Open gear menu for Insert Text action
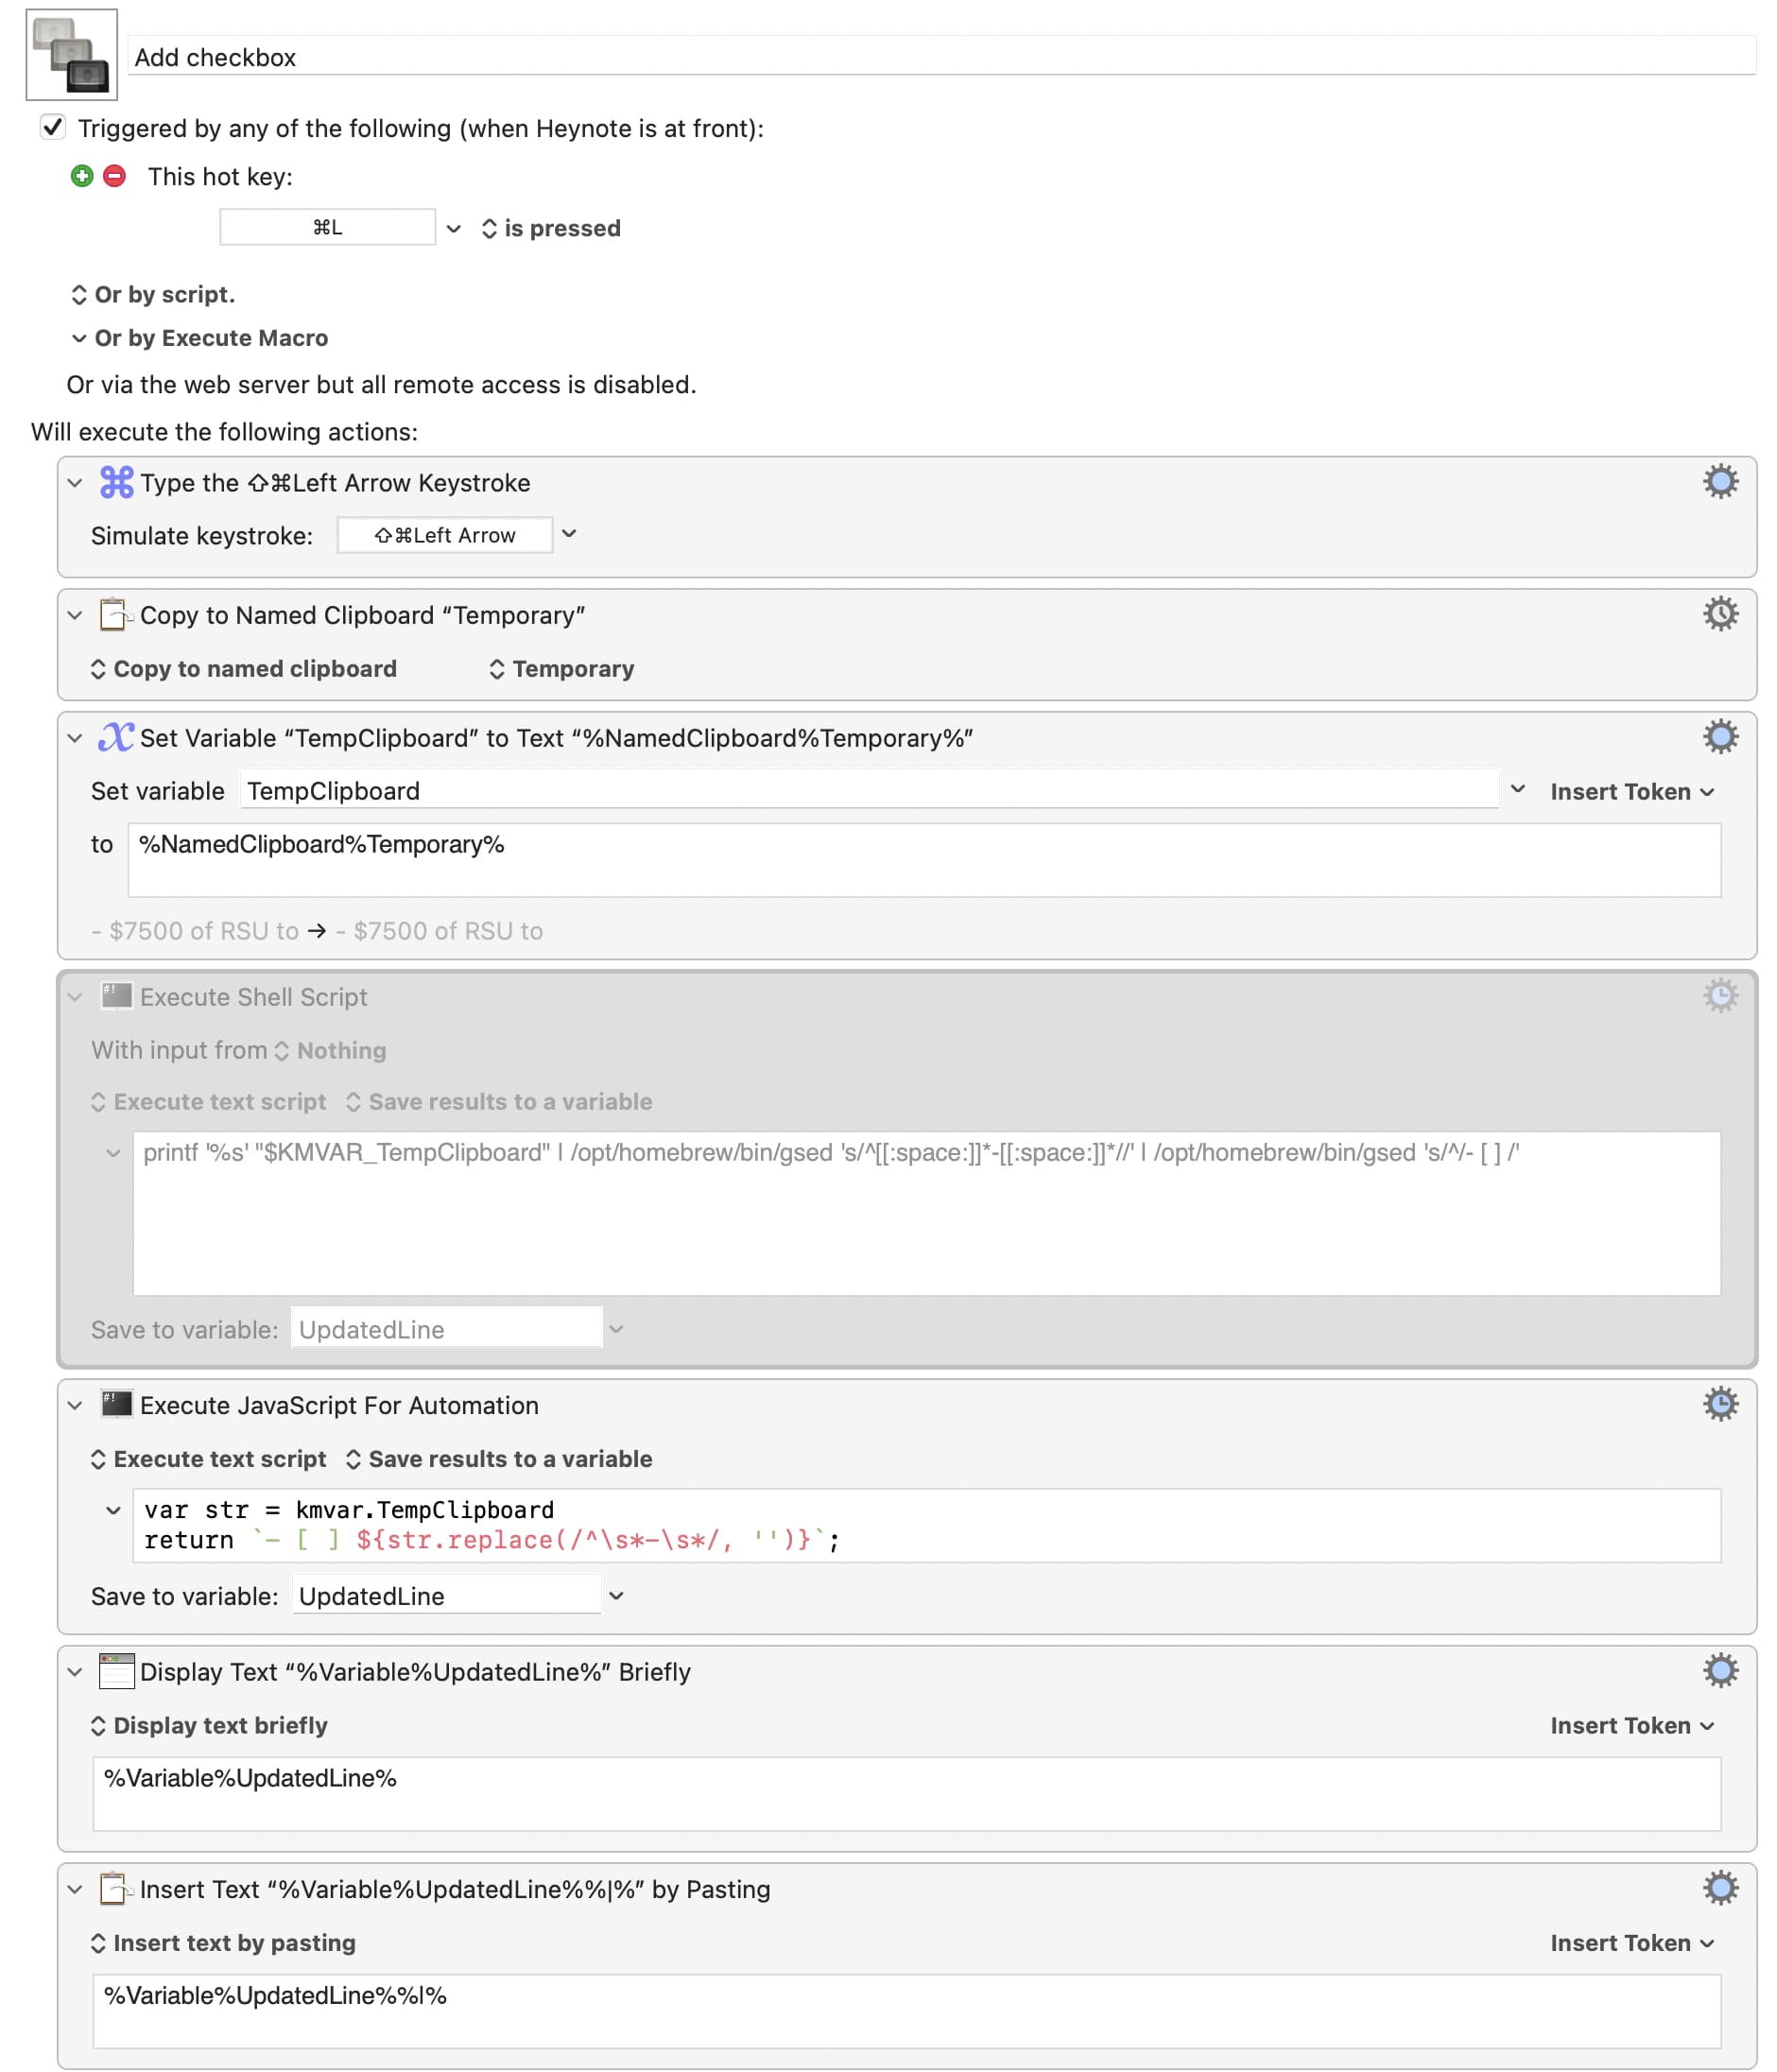The height and width of the screenshot is (2072, 1777). pyautogui.click(x=1719, y=1888)
